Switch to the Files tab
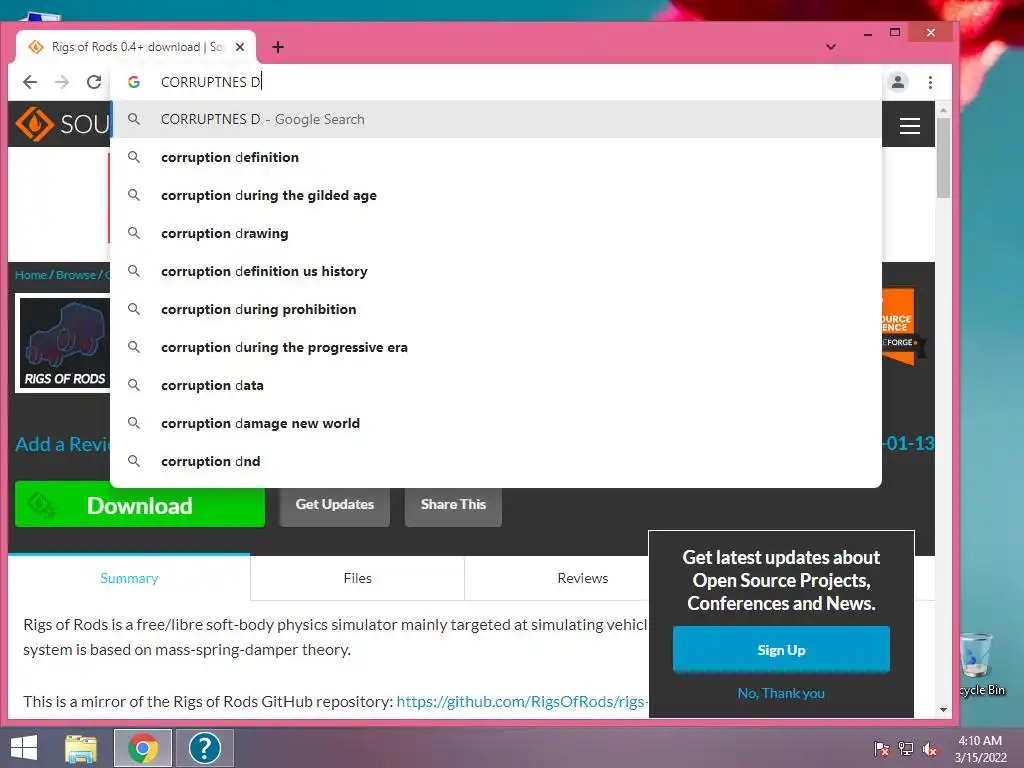Screen dimensions: 1024x768 pyautogui.click(x=357, y=578)
